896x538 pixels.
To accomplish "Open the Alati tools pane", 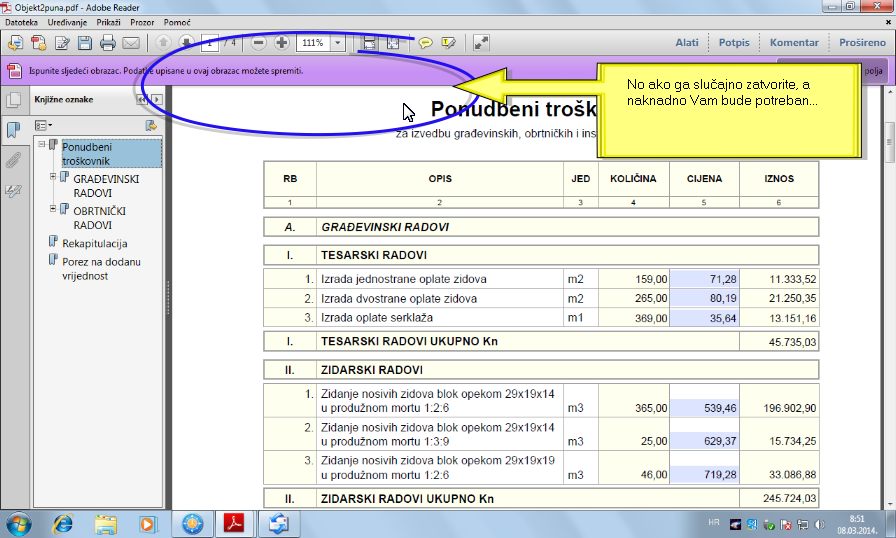I will tap(687, 43).
